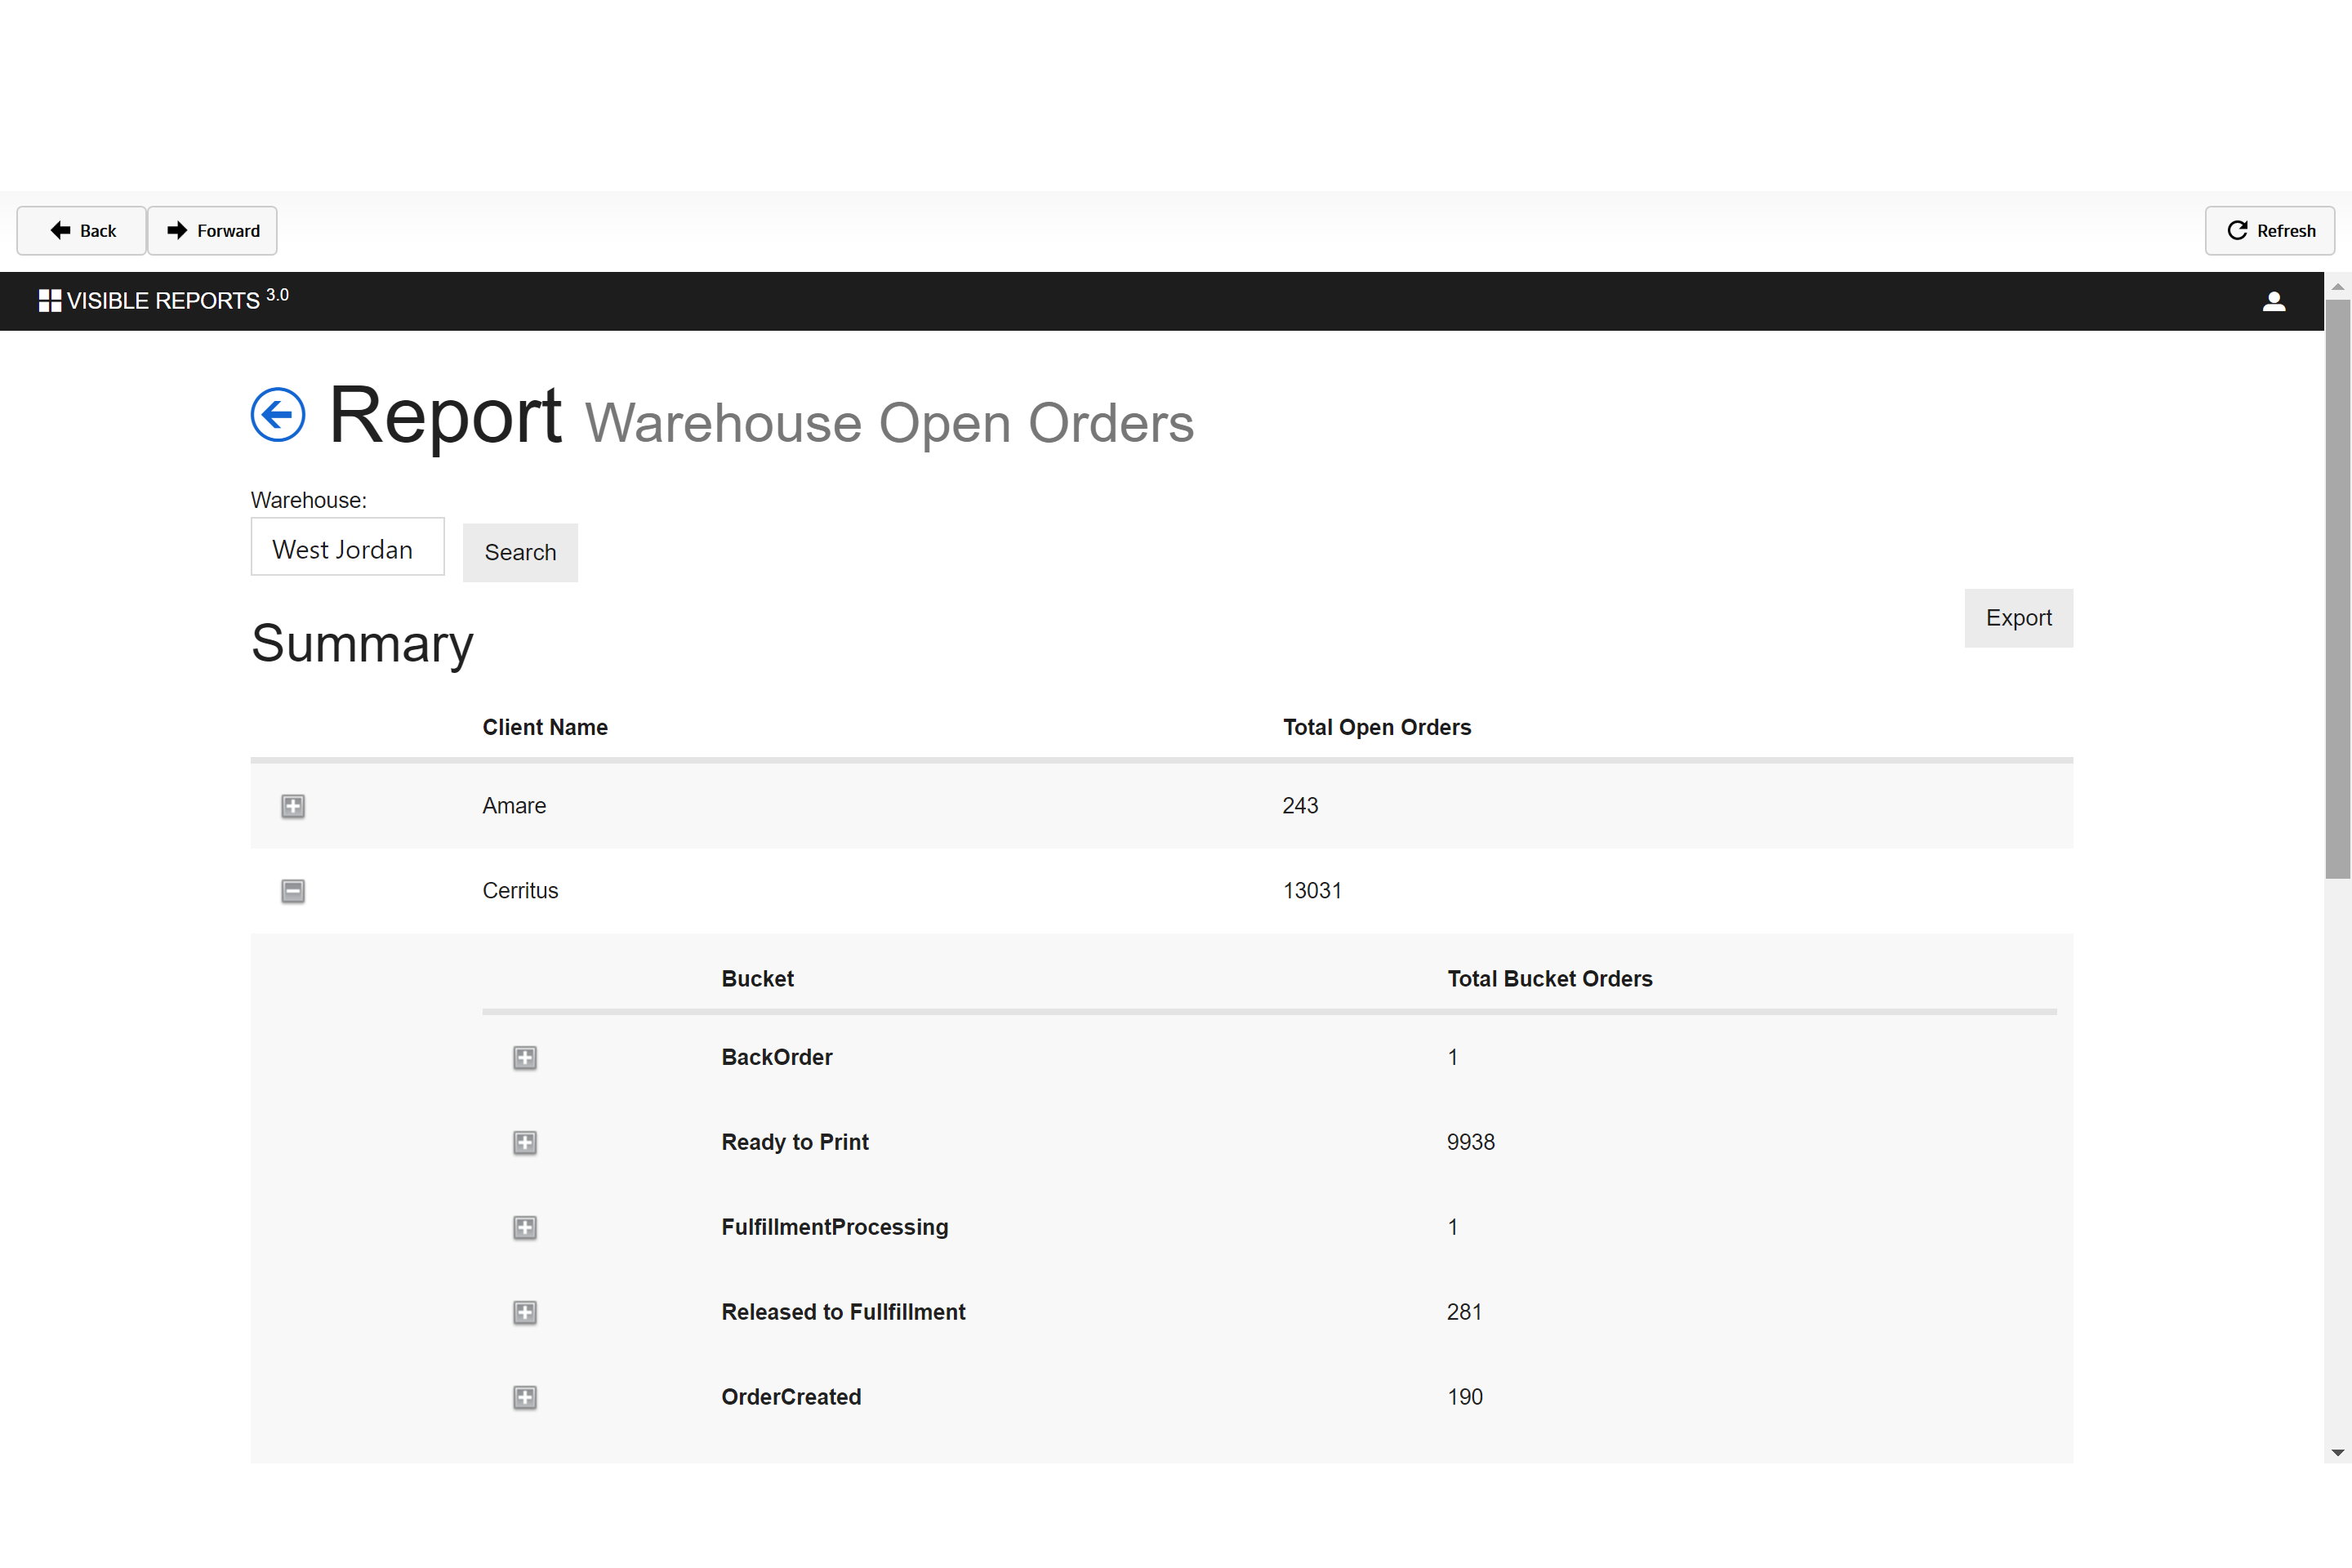
Task: Select the Cerritus client name
Action: click(x=520, y=891)
